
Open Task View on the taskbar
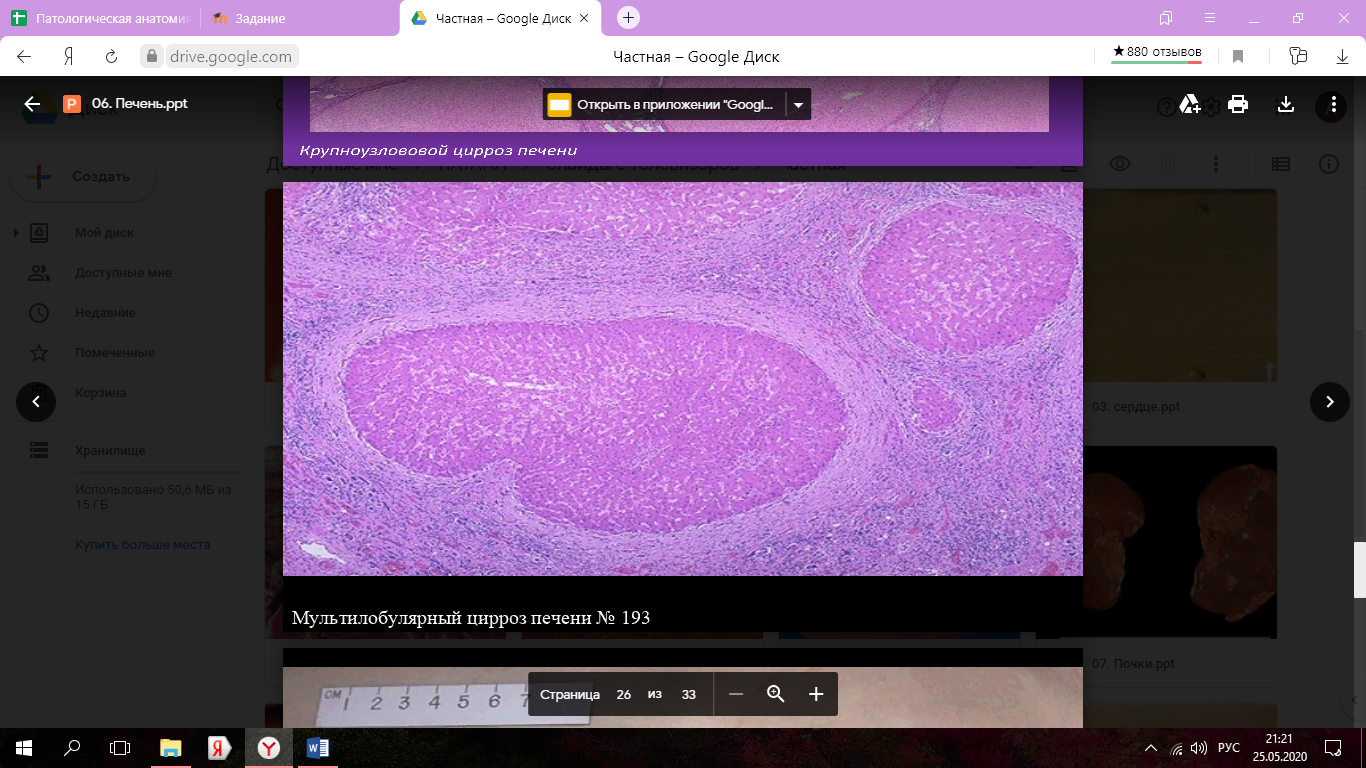point(120,748)
